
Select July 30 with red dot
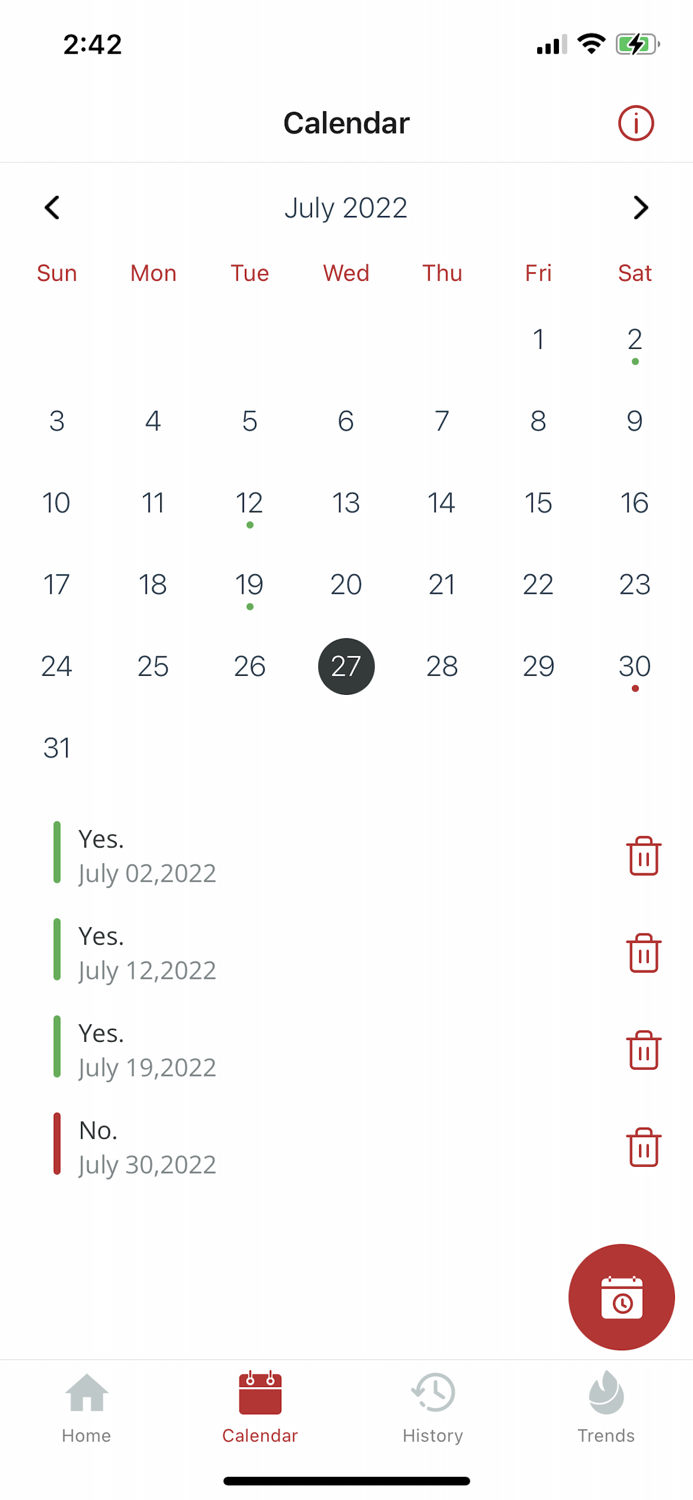(x=635, y=666)
